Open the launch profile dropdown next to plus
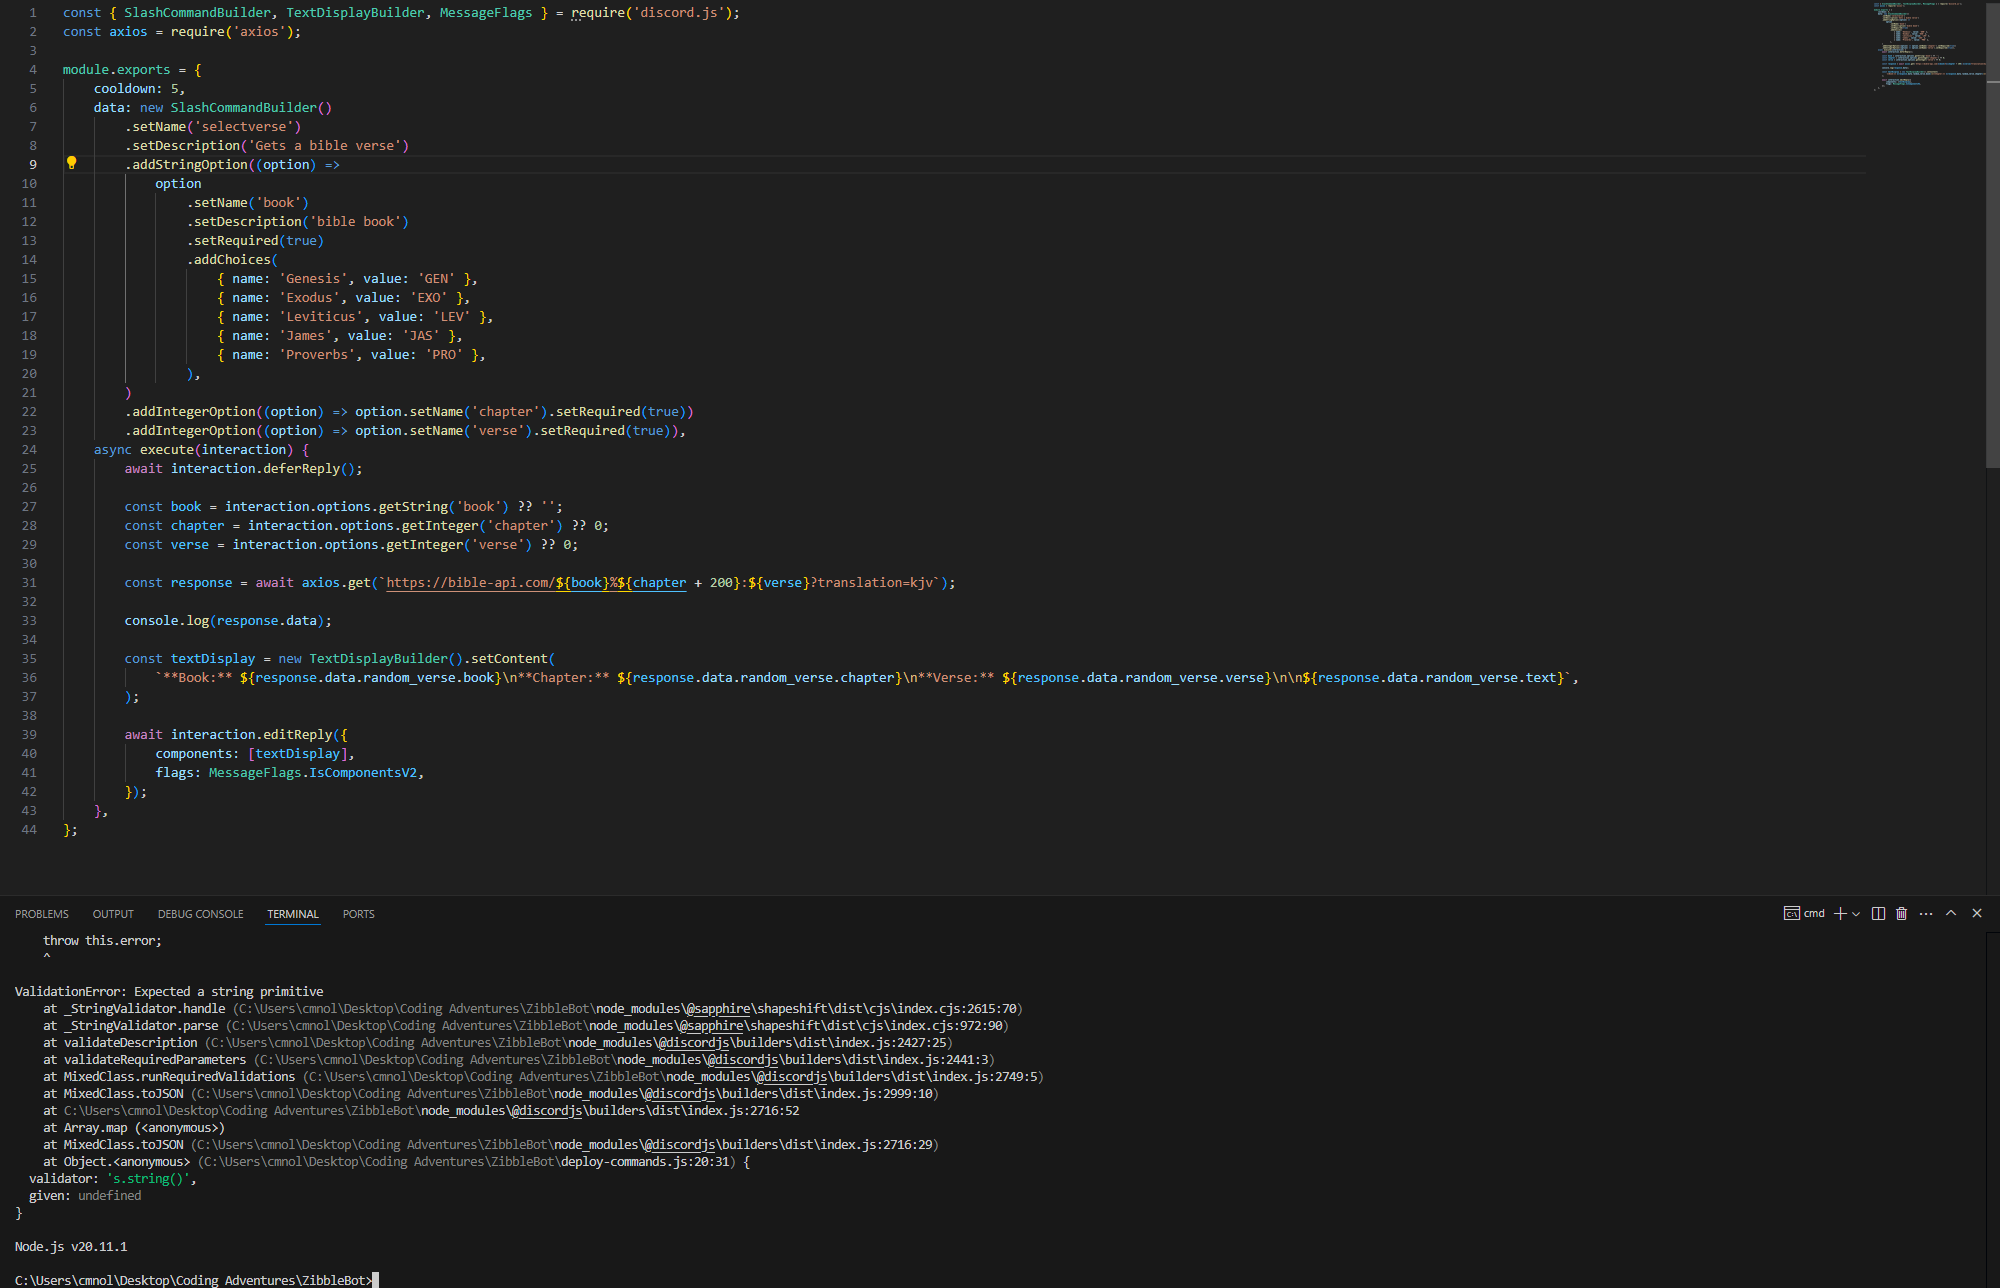The width and height of the screenshot is (2000, 1288). [x=1856, y=913]
